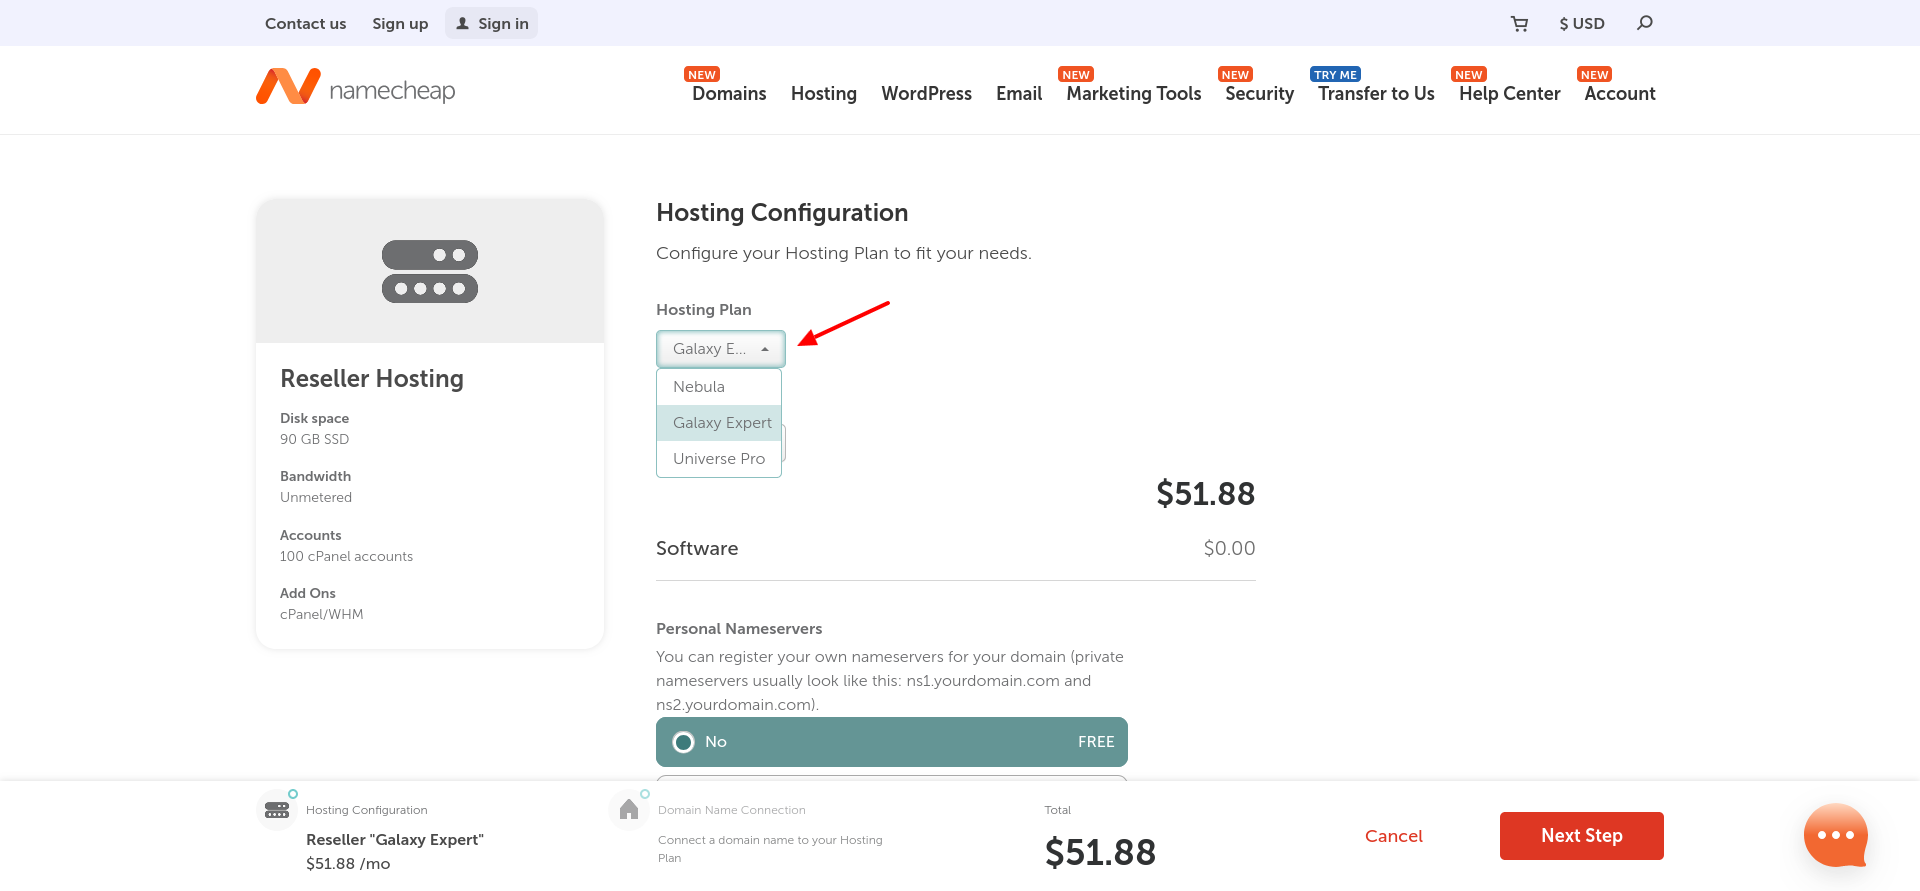Choose Galaxy Expert from the plan list
Screen dimensions: 1920x891
pos(719,423)
